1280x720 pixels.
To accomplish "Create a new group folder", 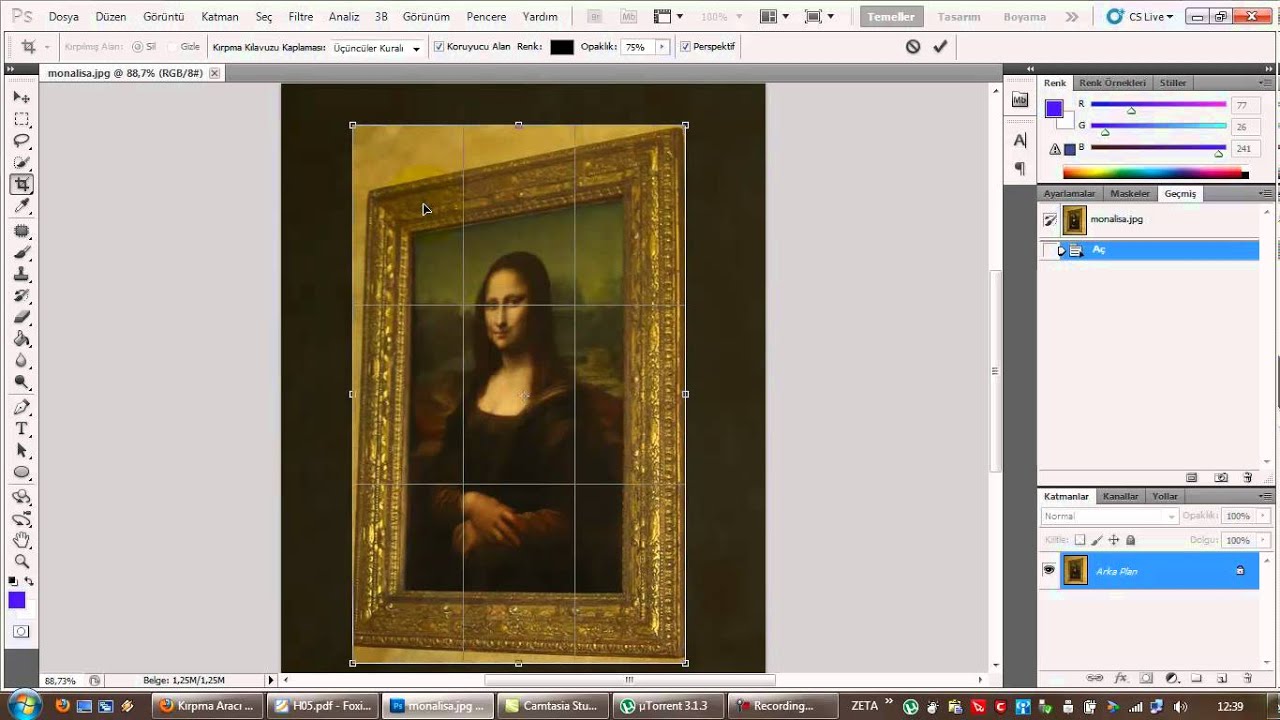I will pyautogui.click(x=1196, y=678).
